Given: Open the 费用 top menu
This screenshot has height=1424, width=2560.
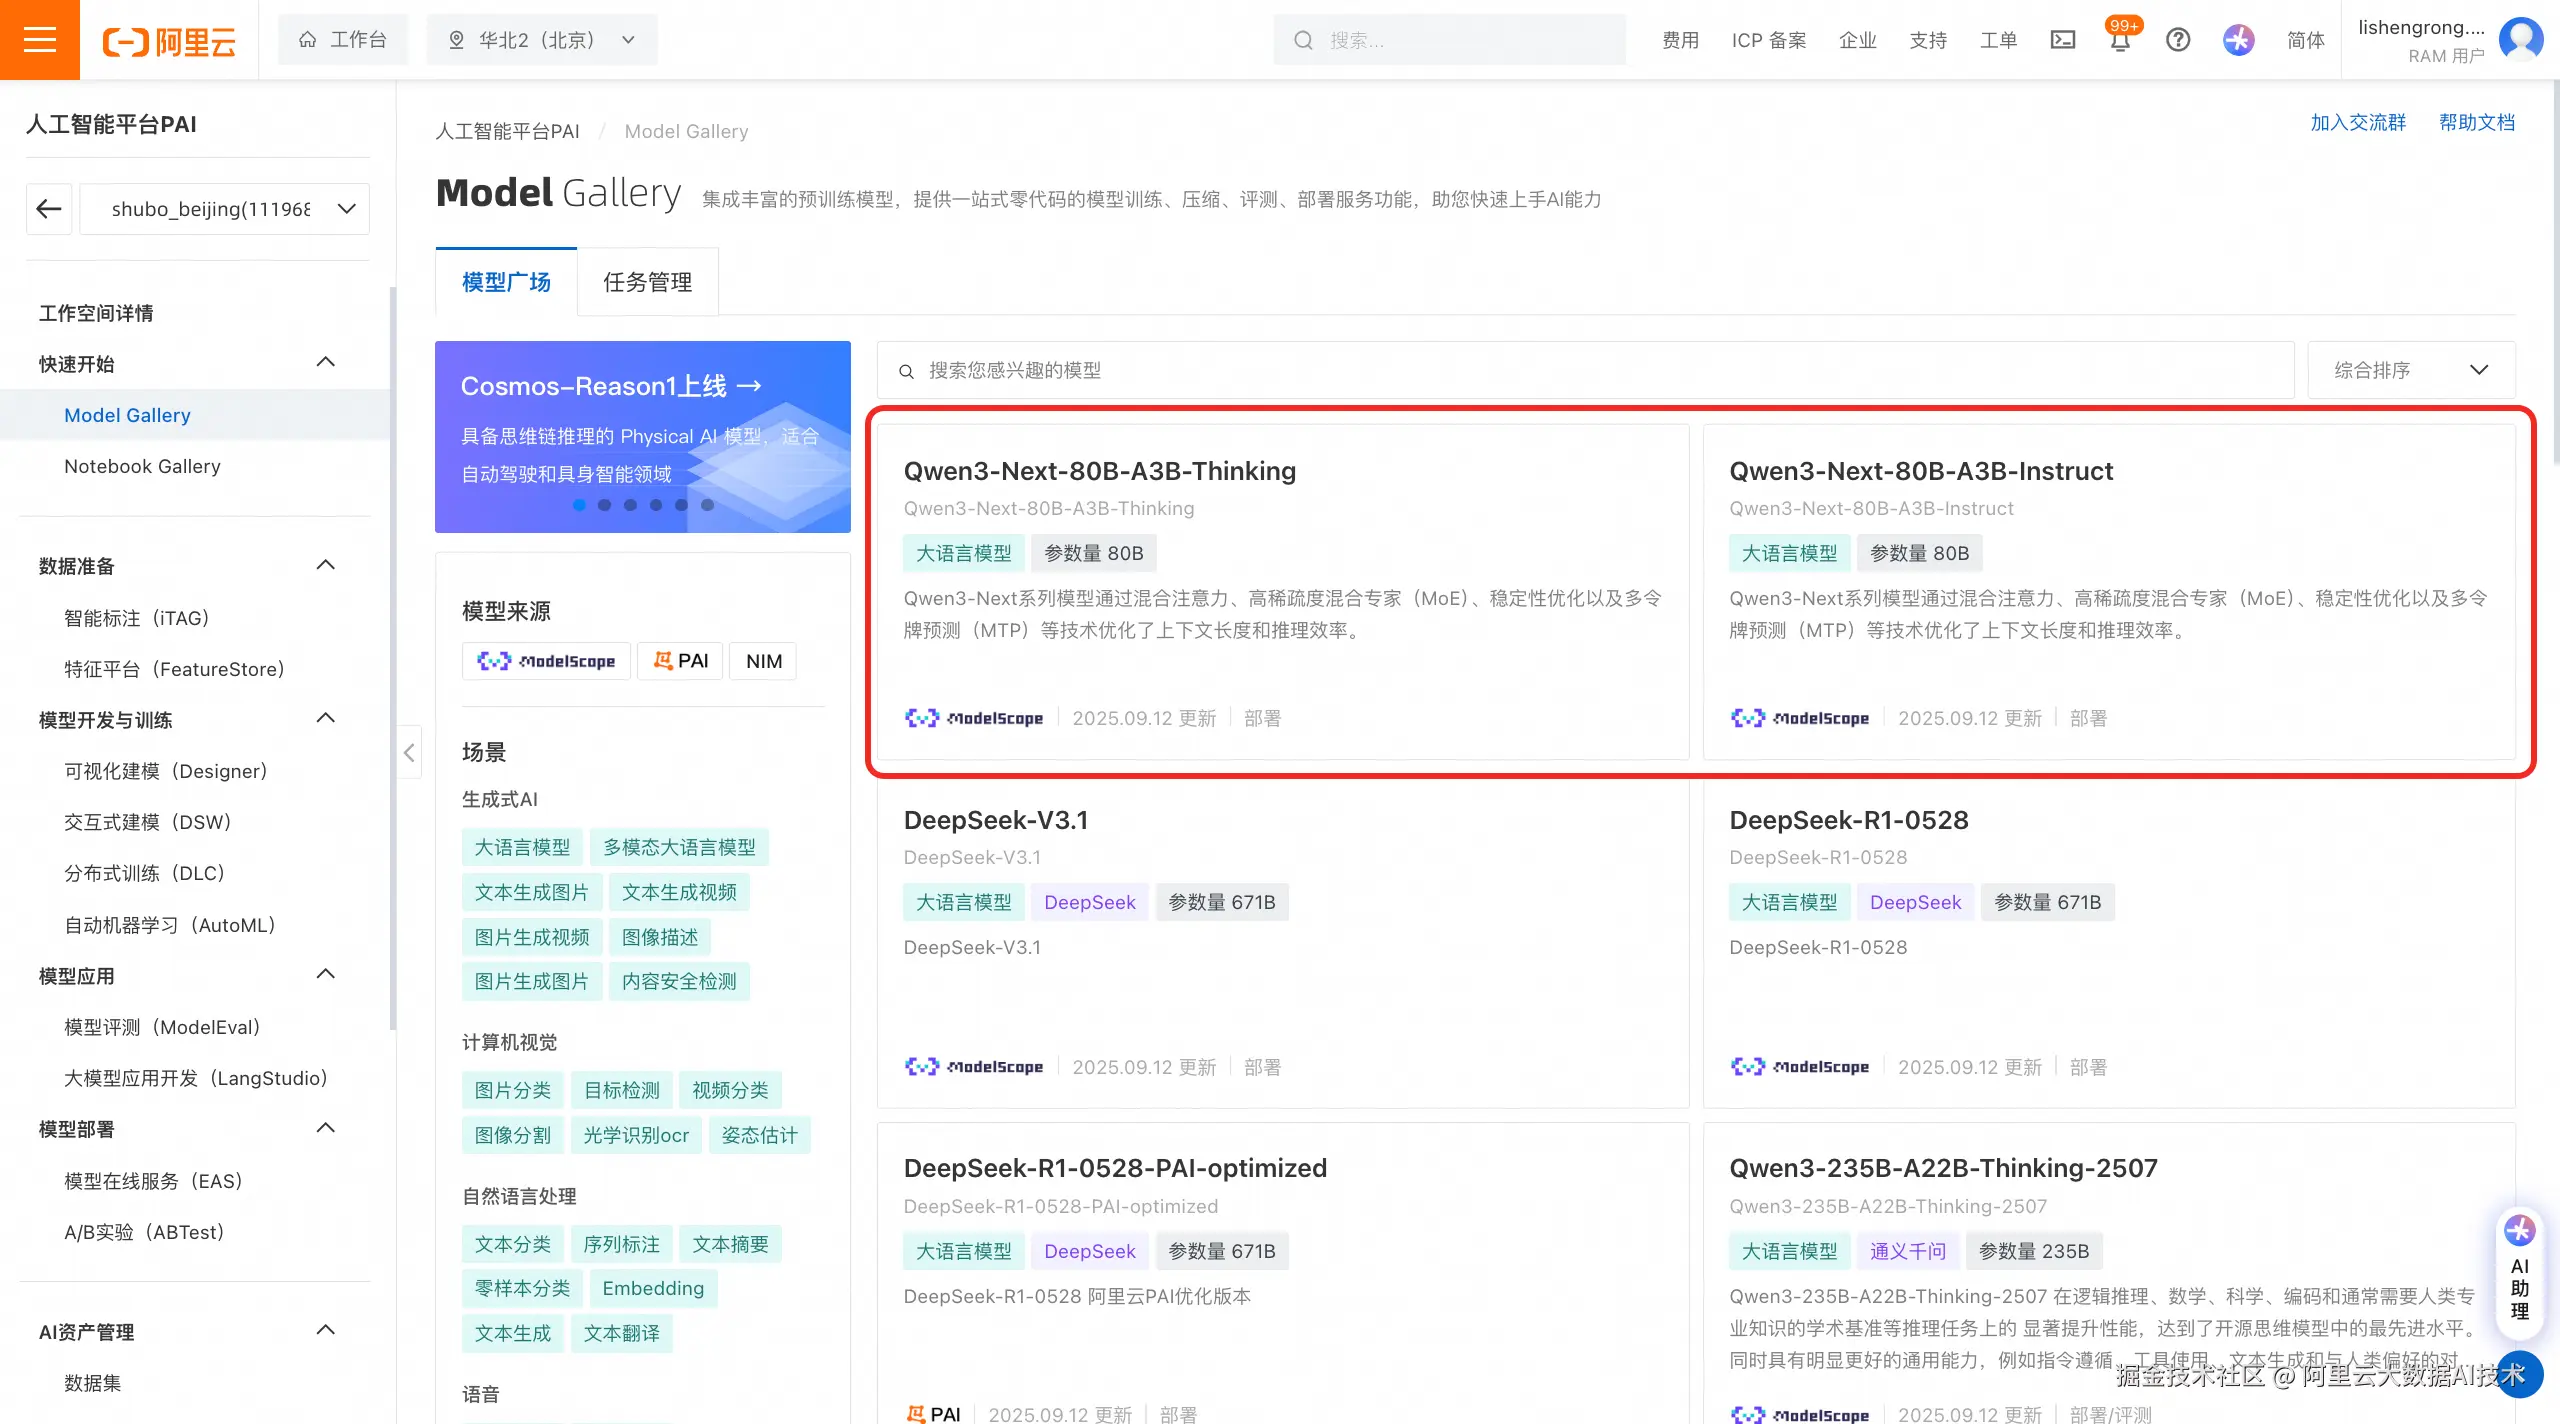Looking at the screenshot, I should 1681,40.
